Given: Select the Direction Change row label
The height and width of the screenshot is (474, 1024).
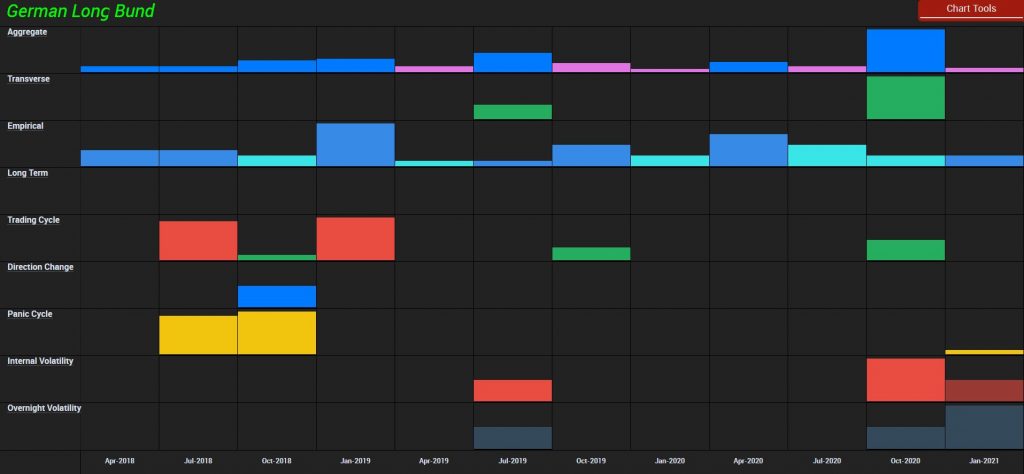Looking at the screenshot, I should click(x=40, y=267).
